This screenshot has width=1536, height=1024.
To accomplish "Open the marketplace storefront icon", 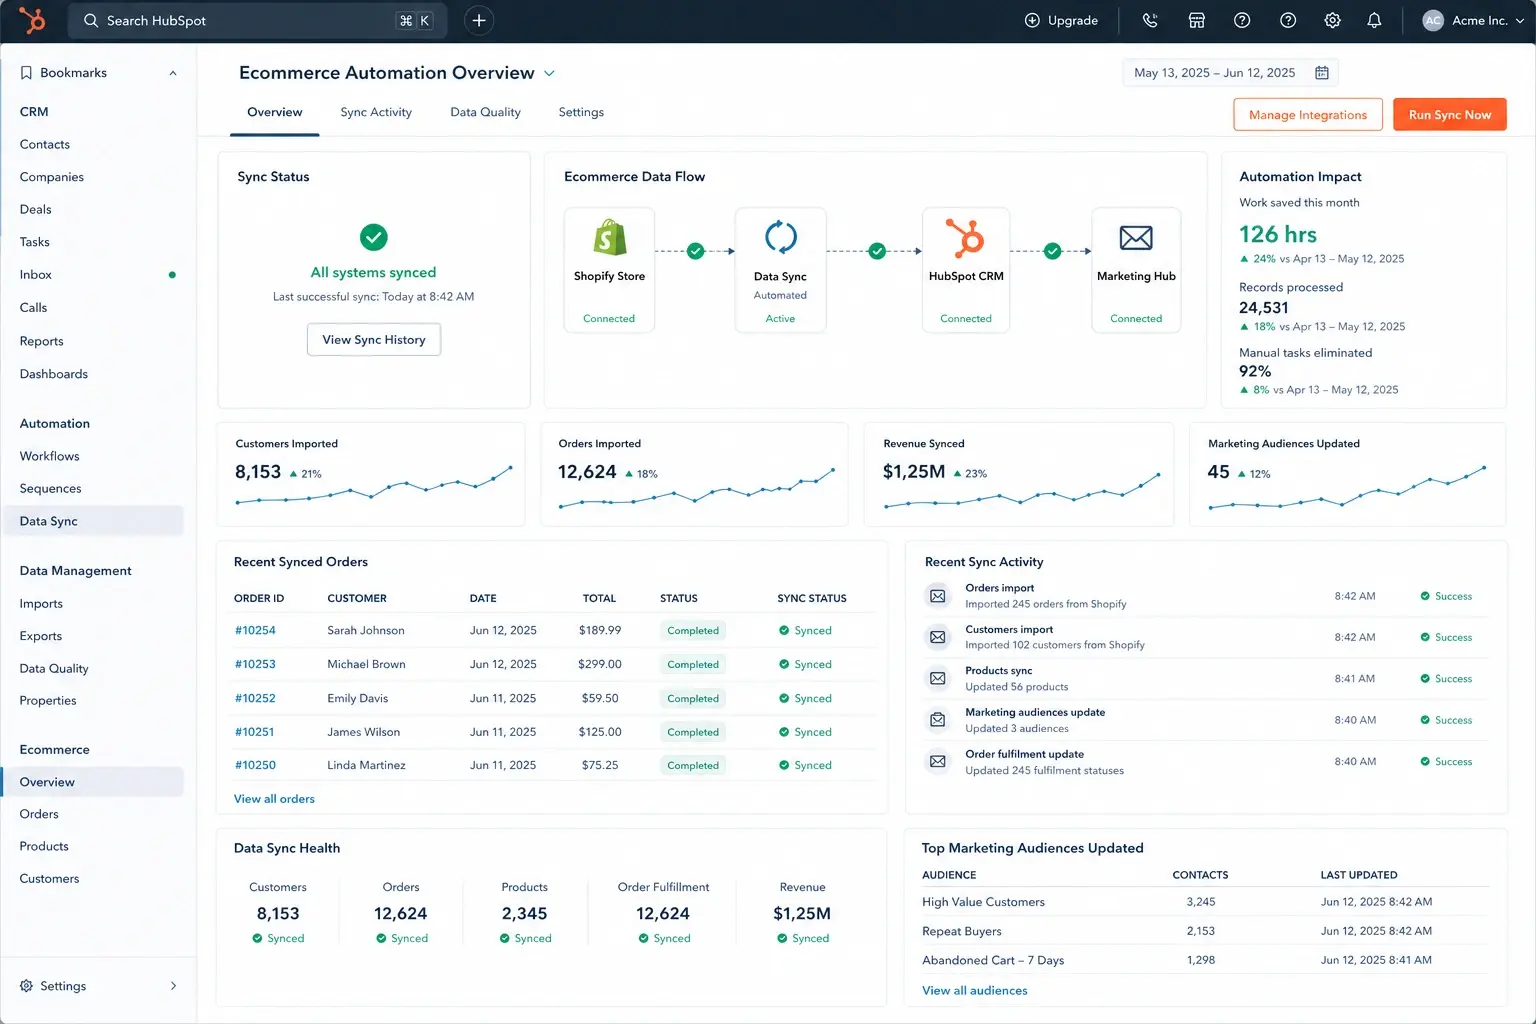I will (x=1196, y=20).
